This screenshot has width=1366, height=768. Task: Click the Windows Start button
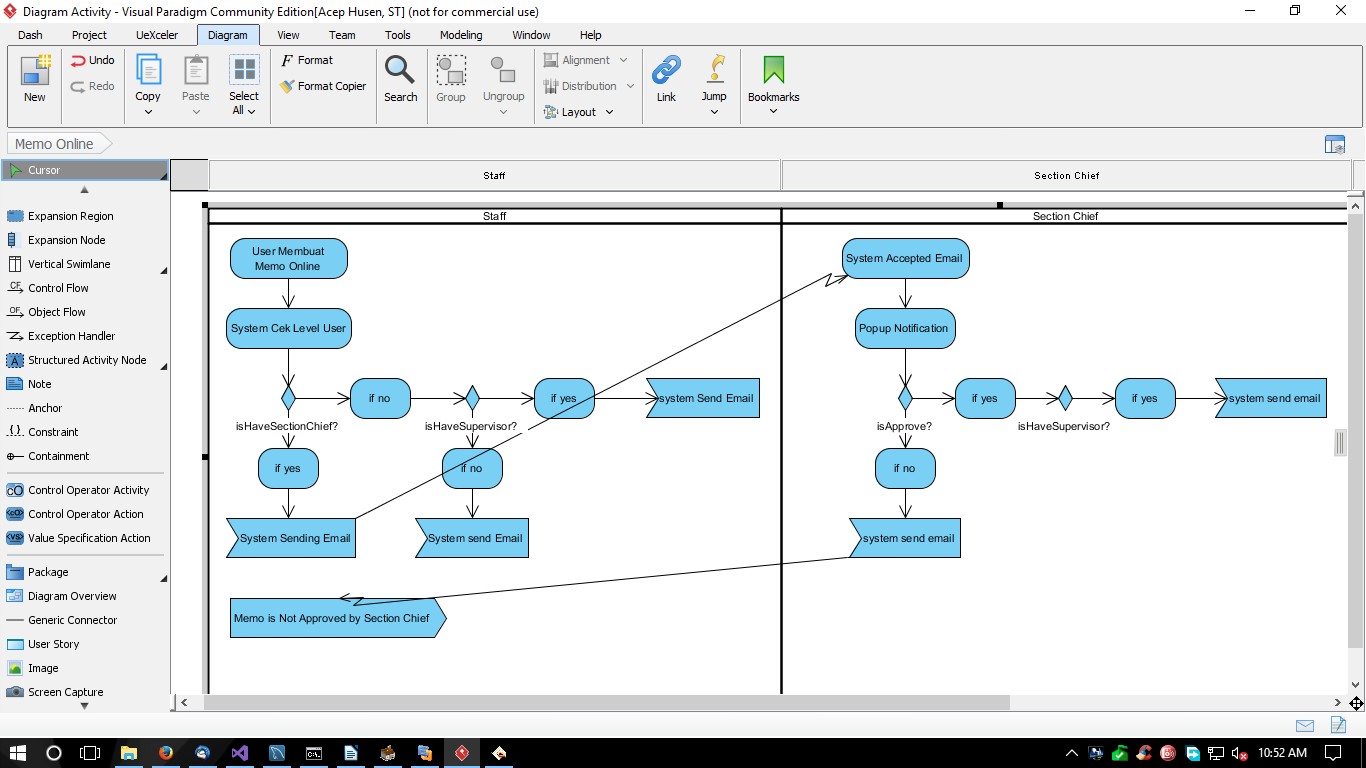(18, 752)
